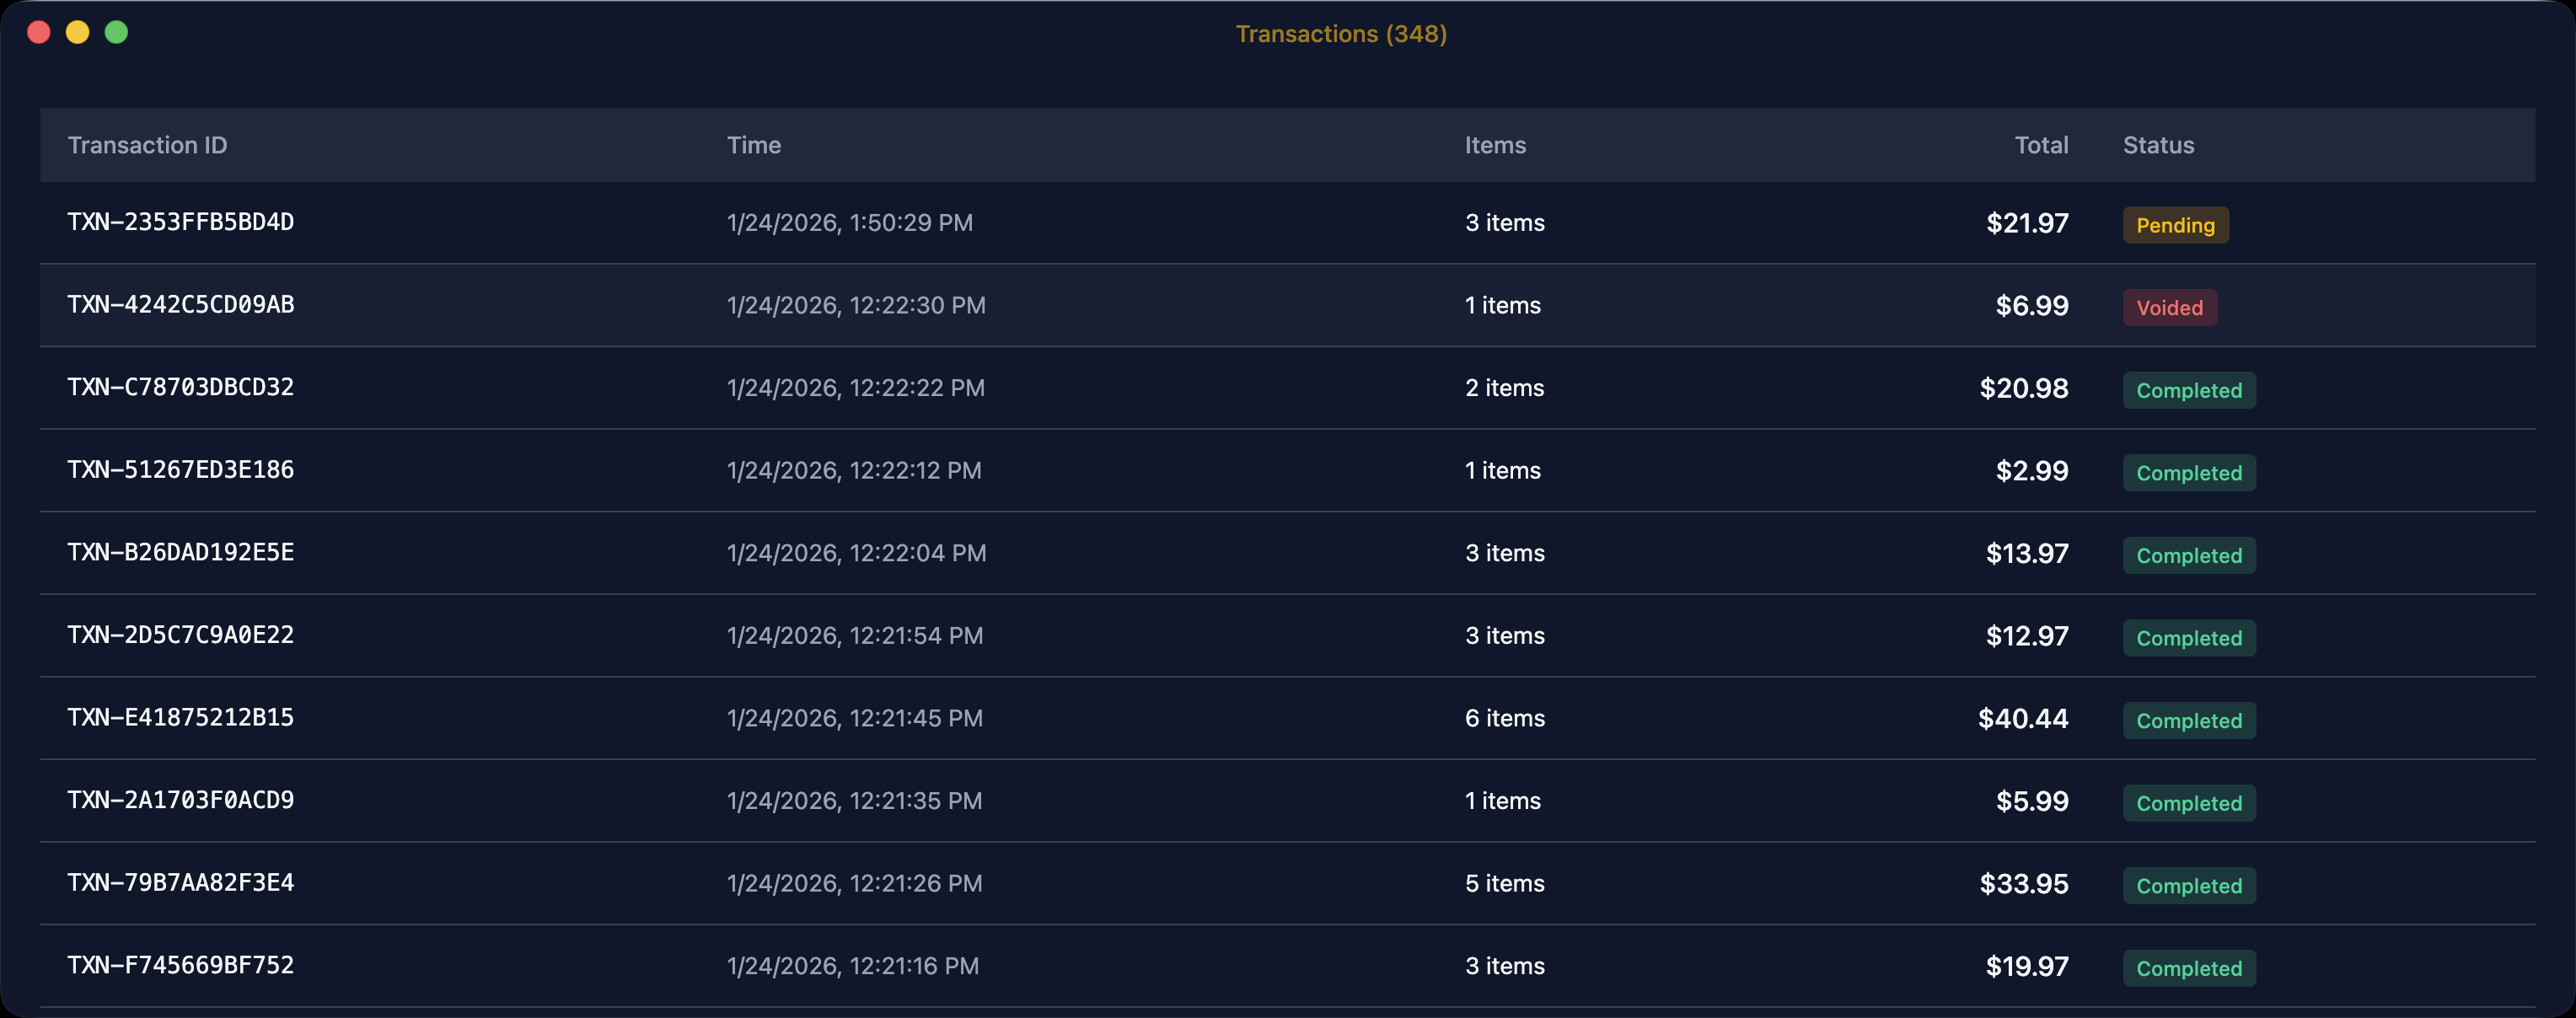Open transaction TXN-E41875212B15
Image resolution: width=2576 pixels, height=1018 pixels.
(180, 717)
